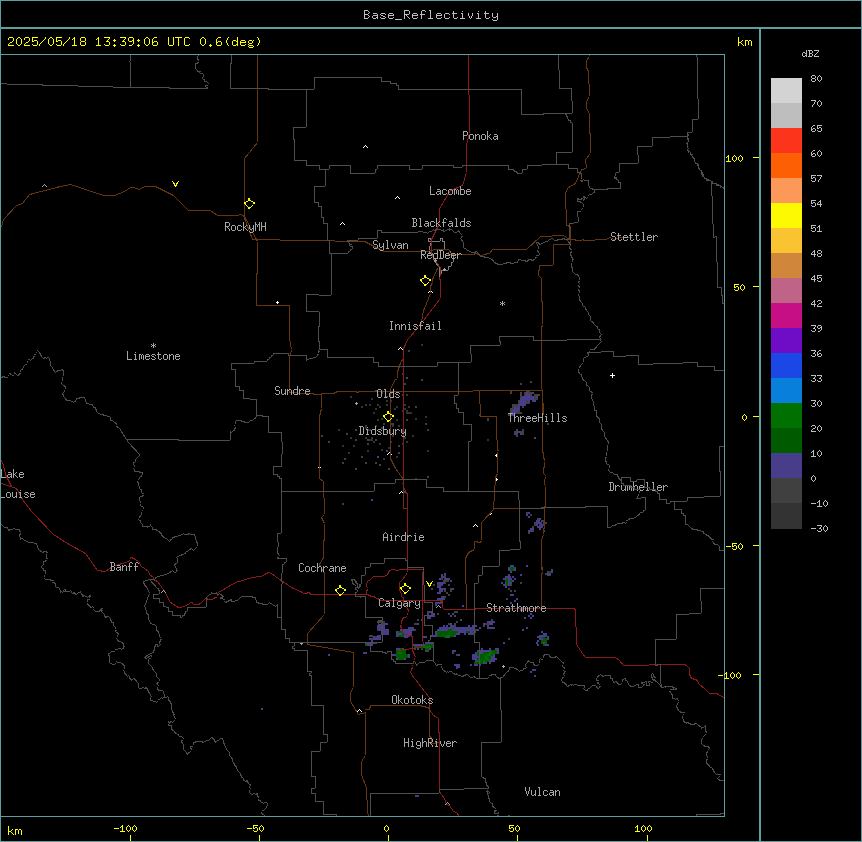Click the yellow diamond marker near RockyMH

pos(249,204)
